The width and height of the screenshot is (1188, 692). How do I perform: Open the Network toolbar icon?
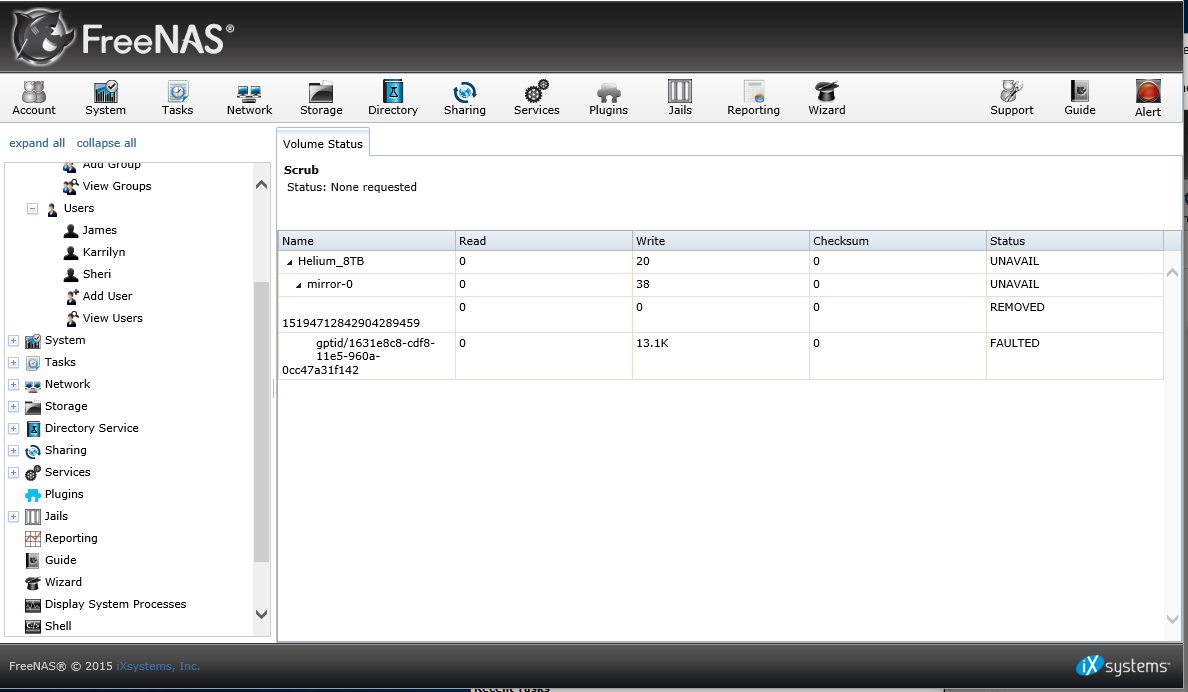pyautogui.click(x=249, y=98)
